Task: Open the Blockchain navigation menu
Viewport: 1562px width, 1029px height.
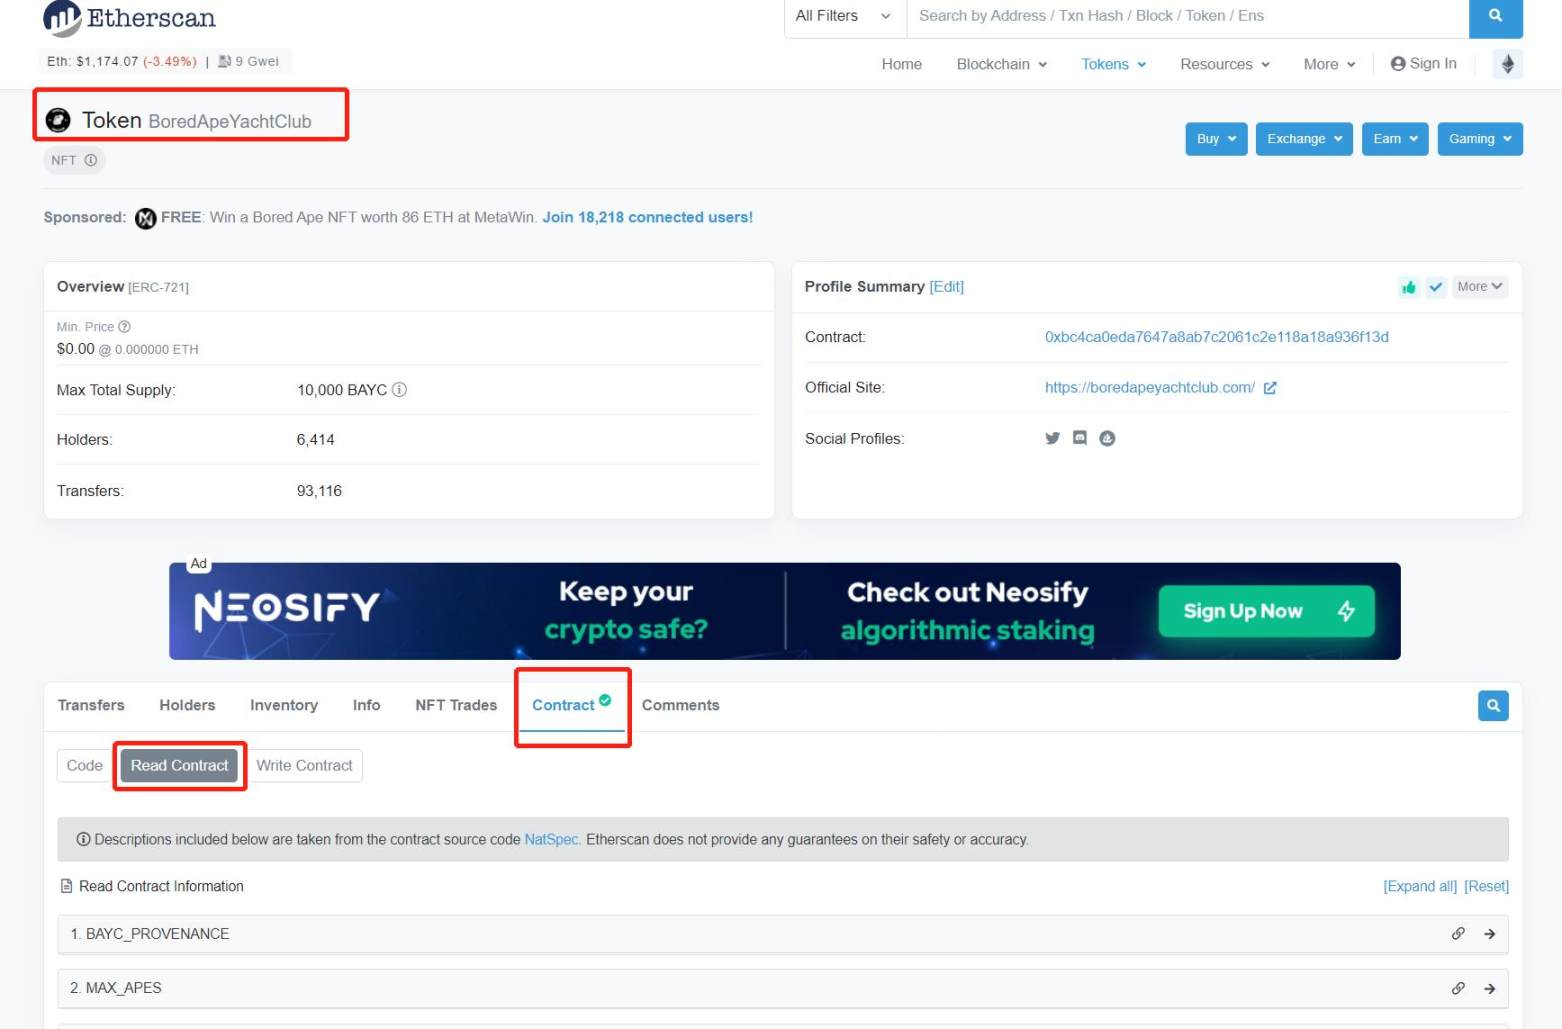Action: (1001, 64)
